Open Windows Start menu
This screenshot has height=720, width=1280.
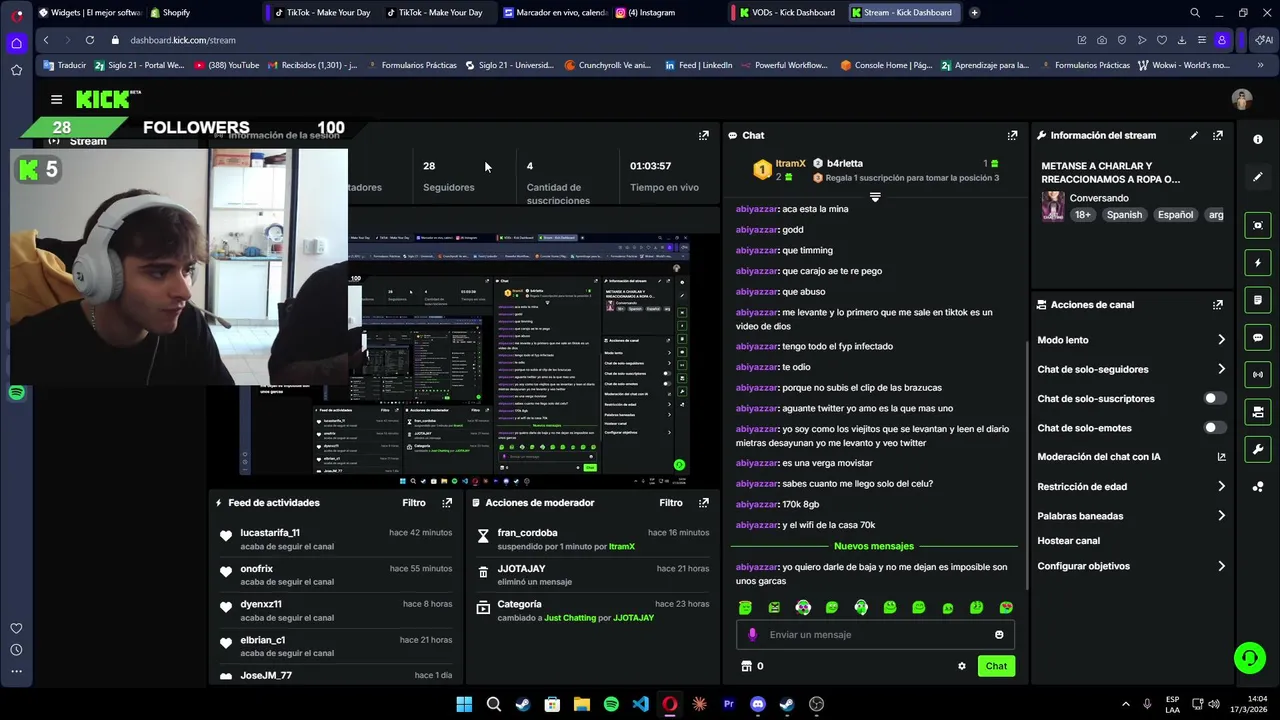[464, 704]
